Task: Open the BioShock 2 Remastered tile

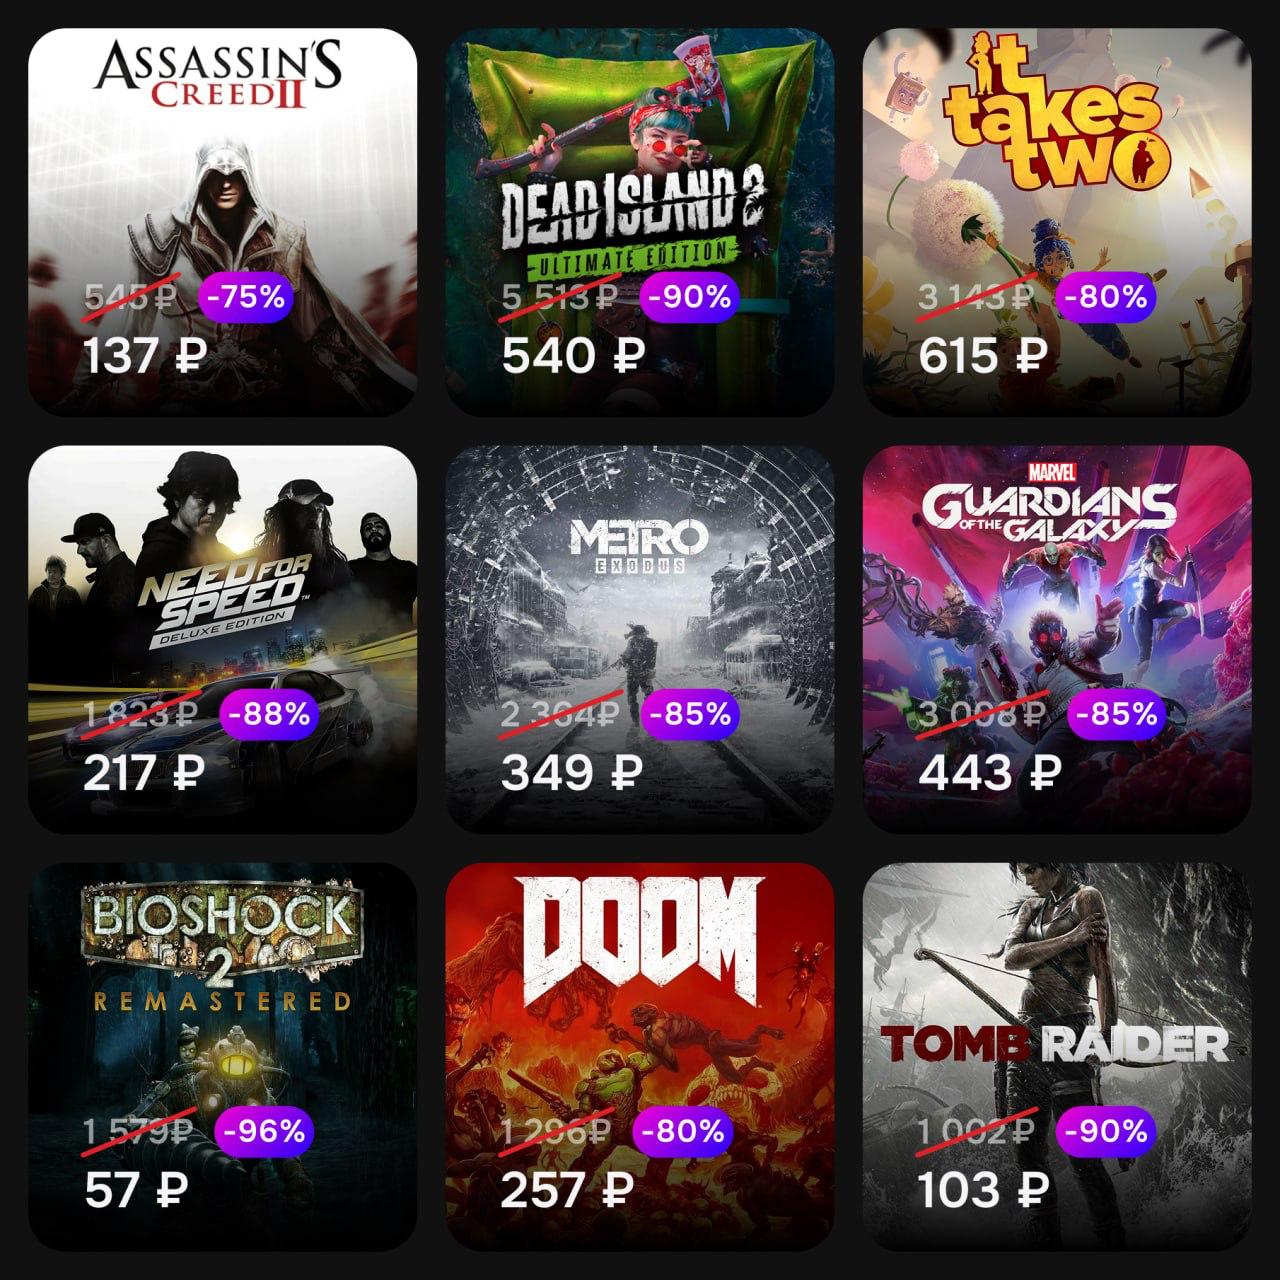Action: pyautogui.click(x=222, y=1057)
